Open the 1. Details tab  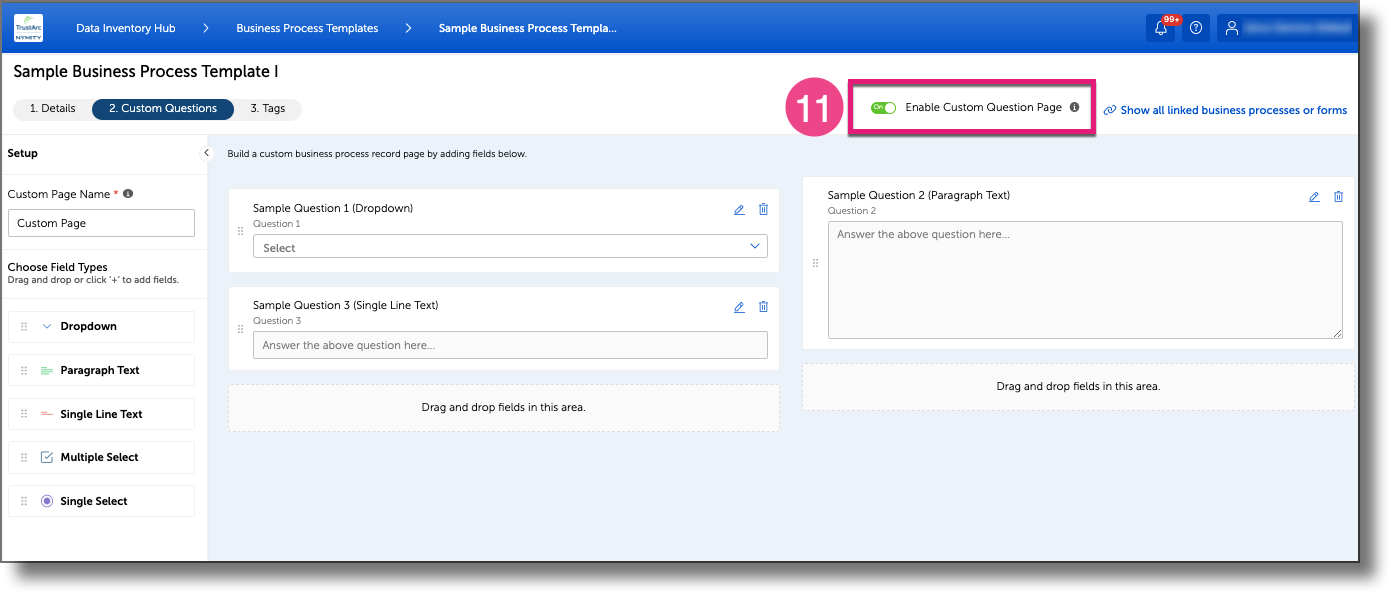(x=52, y=109)
